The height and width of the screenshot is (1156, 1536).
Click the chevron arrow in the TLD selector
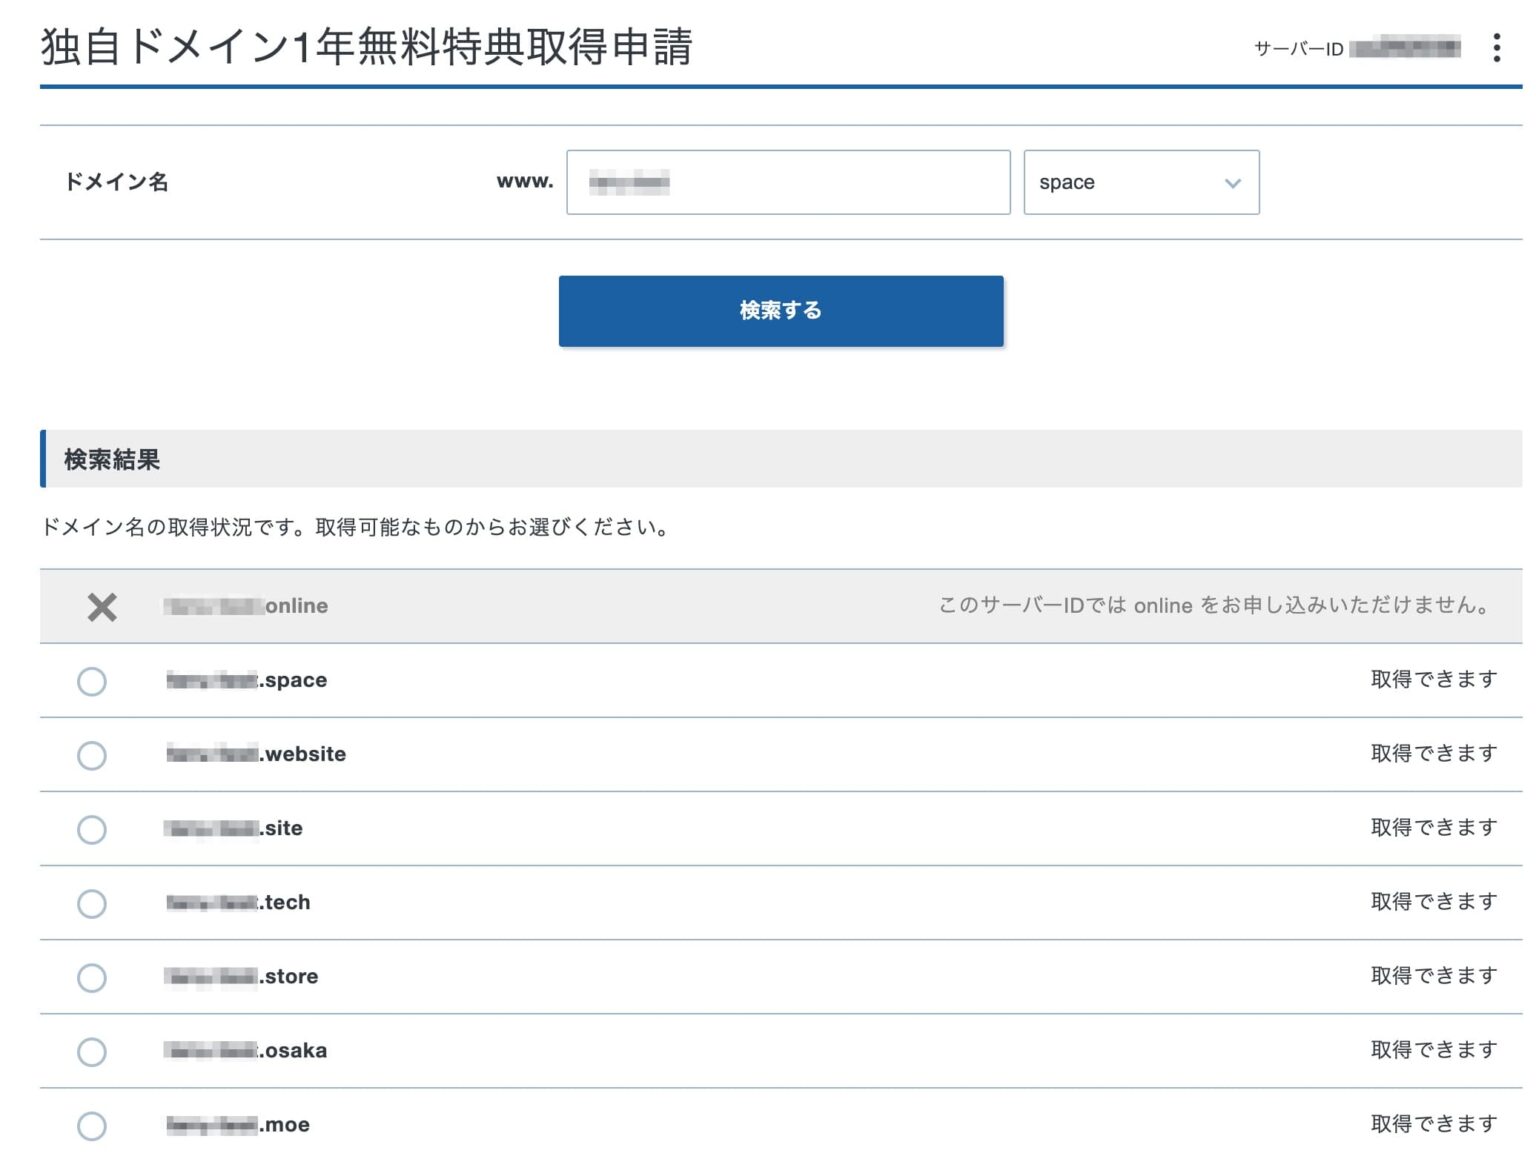(1231, 182)
